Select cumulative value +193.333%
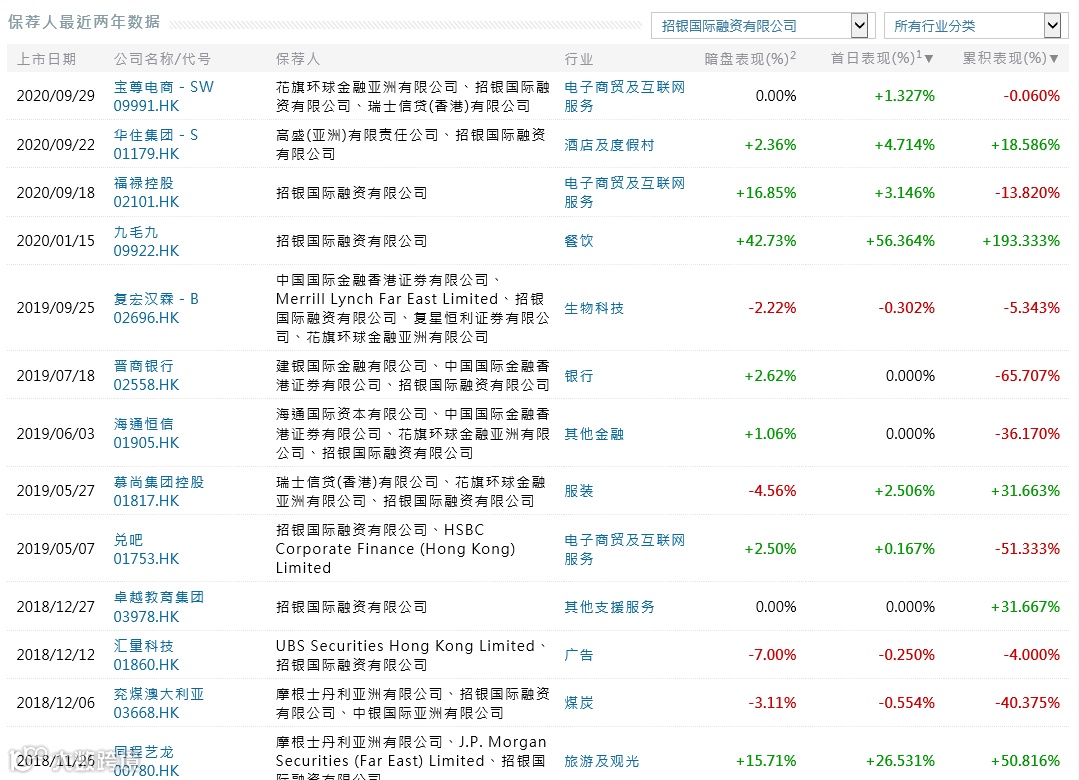 coord(1021,241)
